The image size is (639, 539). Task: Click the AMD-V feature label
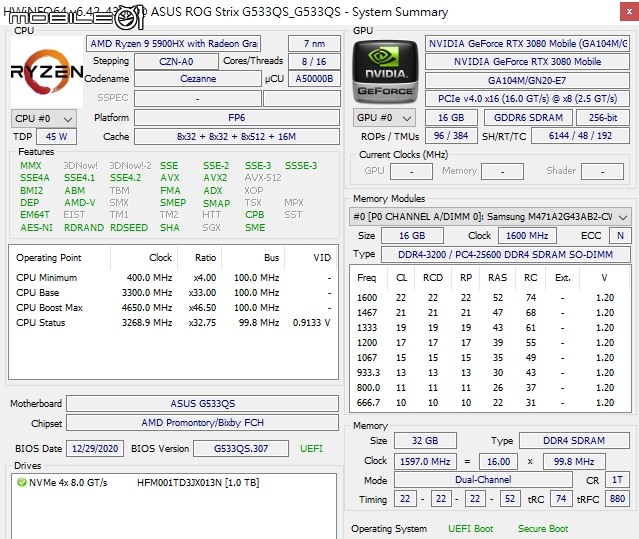tap(80, 202)
